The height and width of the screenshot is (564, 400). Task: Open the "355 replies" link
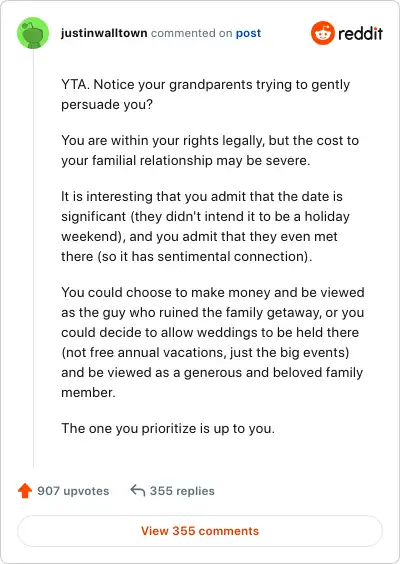pos(182,491)
